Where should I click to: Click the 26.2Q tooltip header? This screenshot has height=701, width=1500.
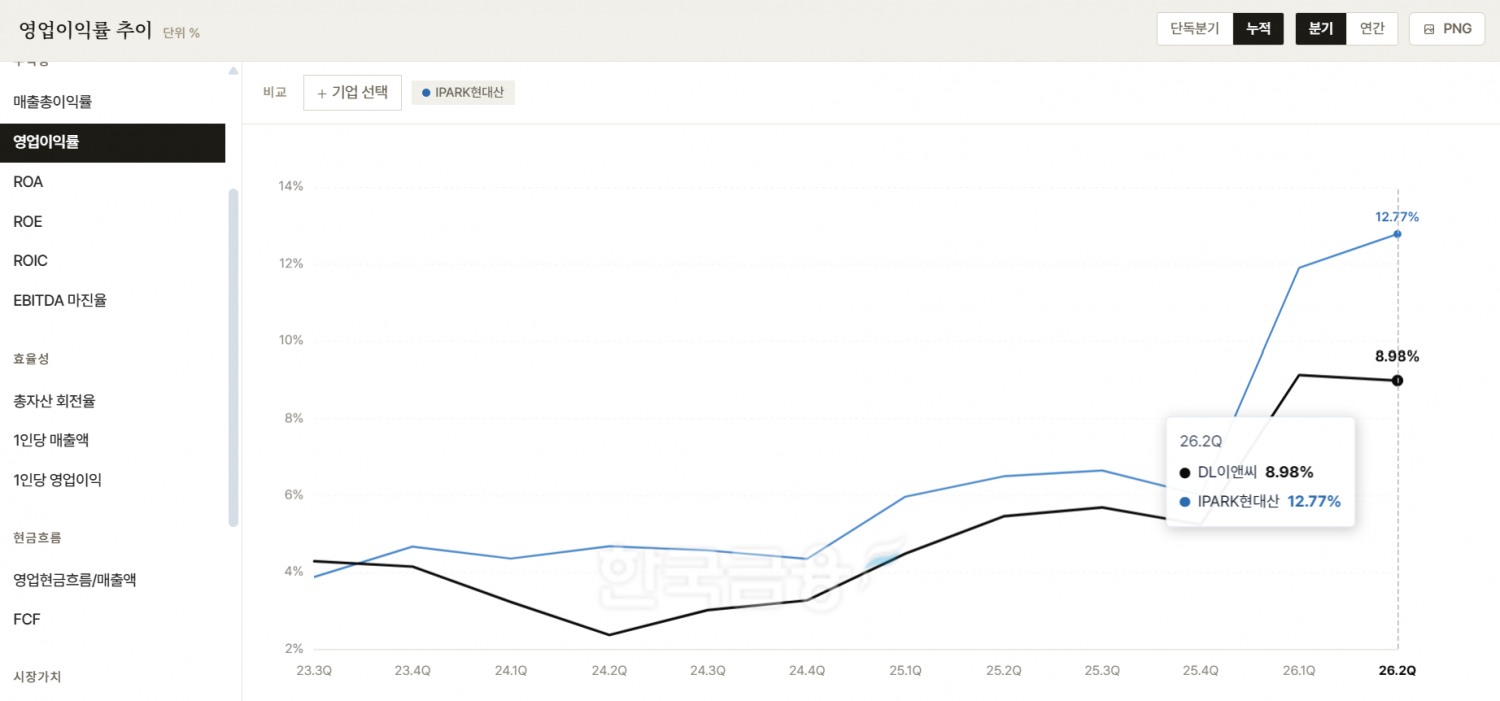click(1201, 441)
